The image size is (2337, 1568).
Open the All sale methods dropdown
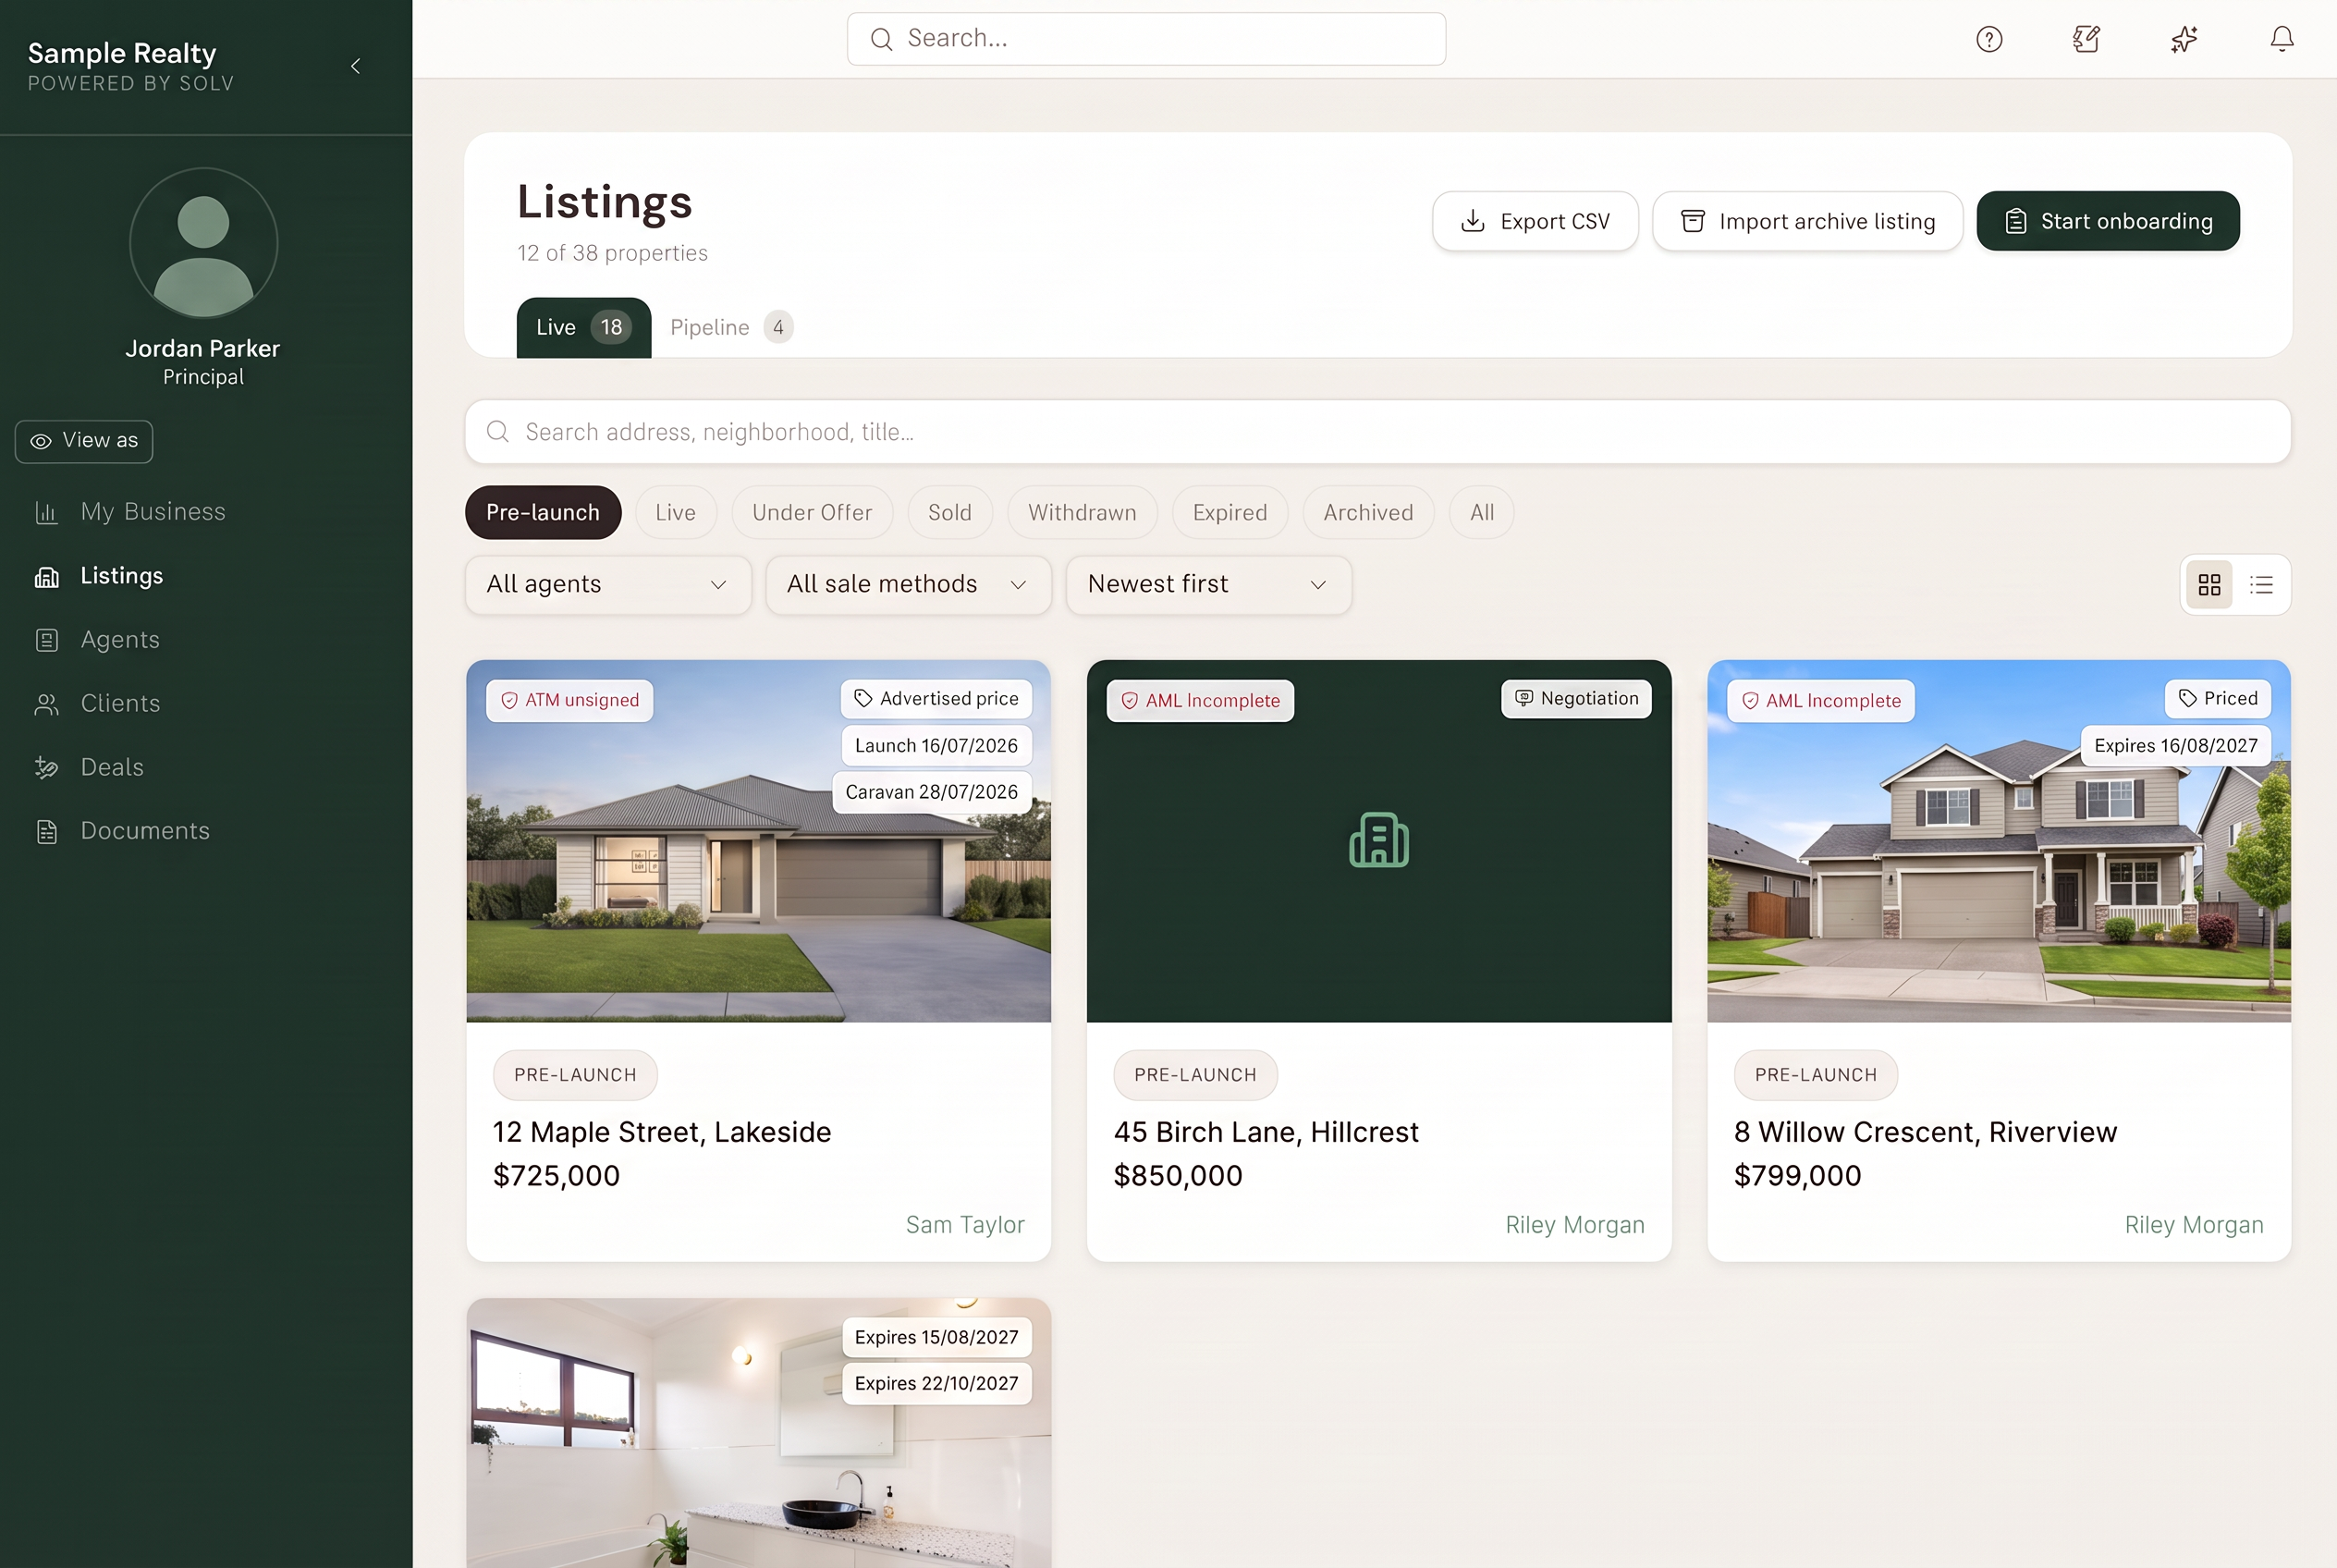[908, 585]
